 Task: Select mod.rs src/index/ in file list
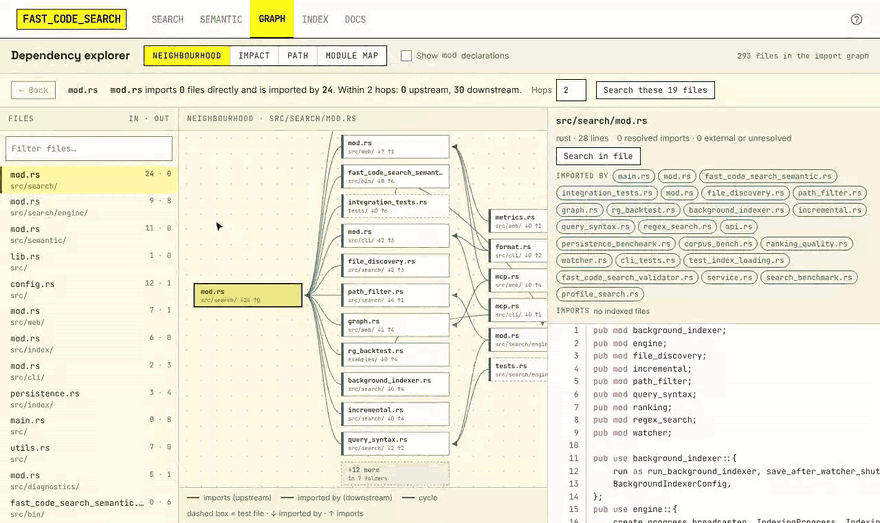(89, 344)
